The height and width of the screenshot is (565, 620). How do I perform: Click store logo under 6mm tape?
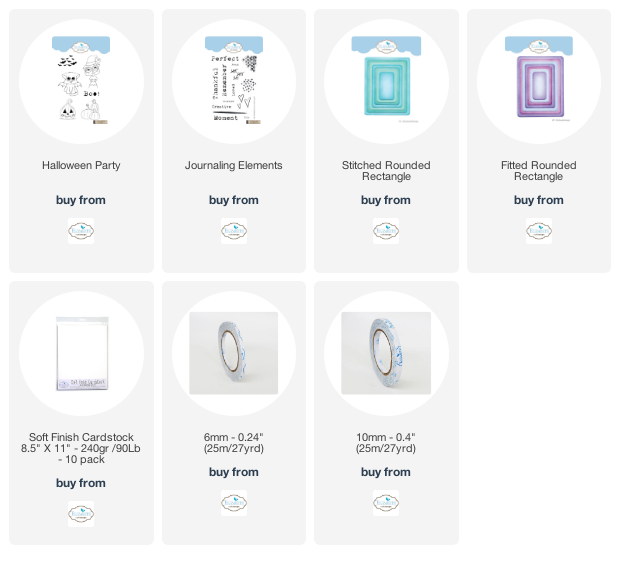(x=234, y=503)
